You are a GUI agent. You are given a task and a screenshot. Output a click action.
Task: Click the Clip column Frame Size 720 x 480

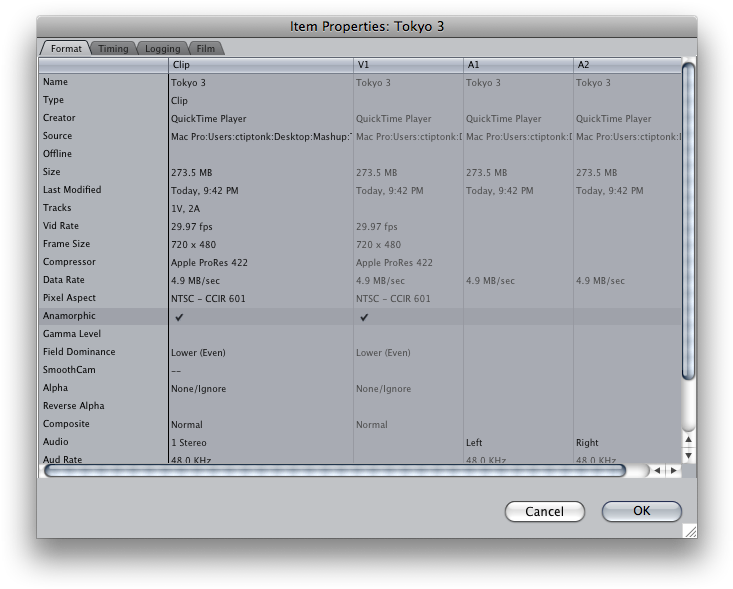point(193,245)
